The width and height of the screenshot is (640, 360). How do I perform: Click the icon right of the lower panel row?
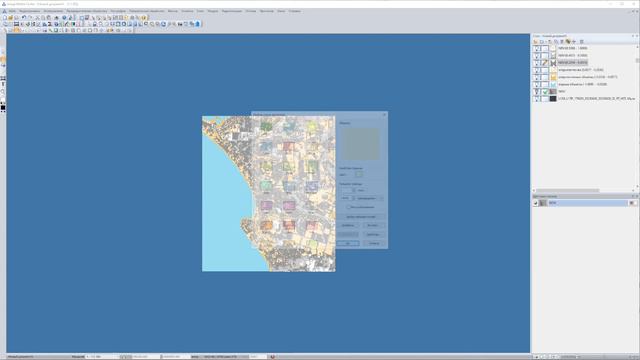click(632, 203)
